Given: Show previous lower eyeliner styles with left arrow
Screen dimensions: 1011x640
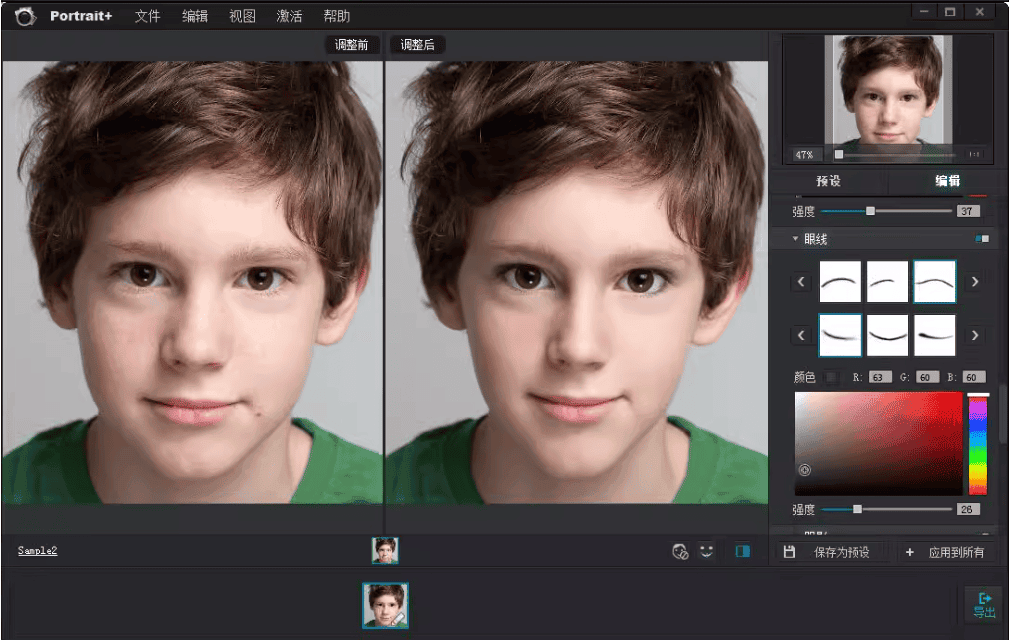Looking at the screenshot, I should pyautogui.click(x=801, y=335).
